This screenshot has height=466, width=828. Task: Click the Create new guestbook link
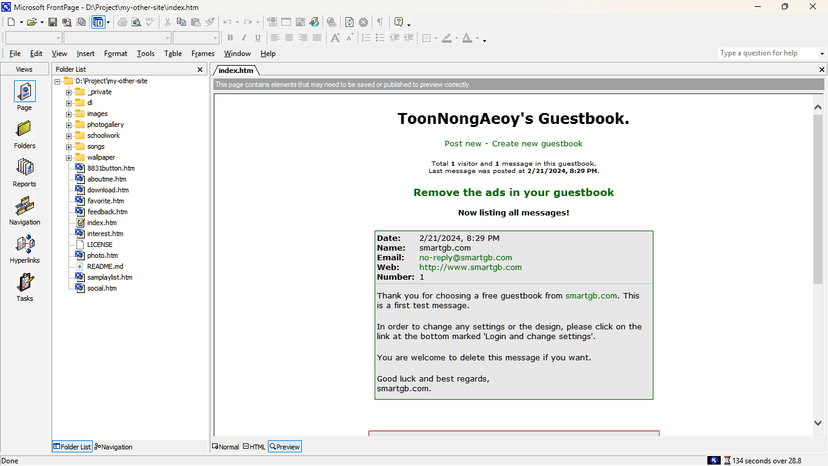536,144
